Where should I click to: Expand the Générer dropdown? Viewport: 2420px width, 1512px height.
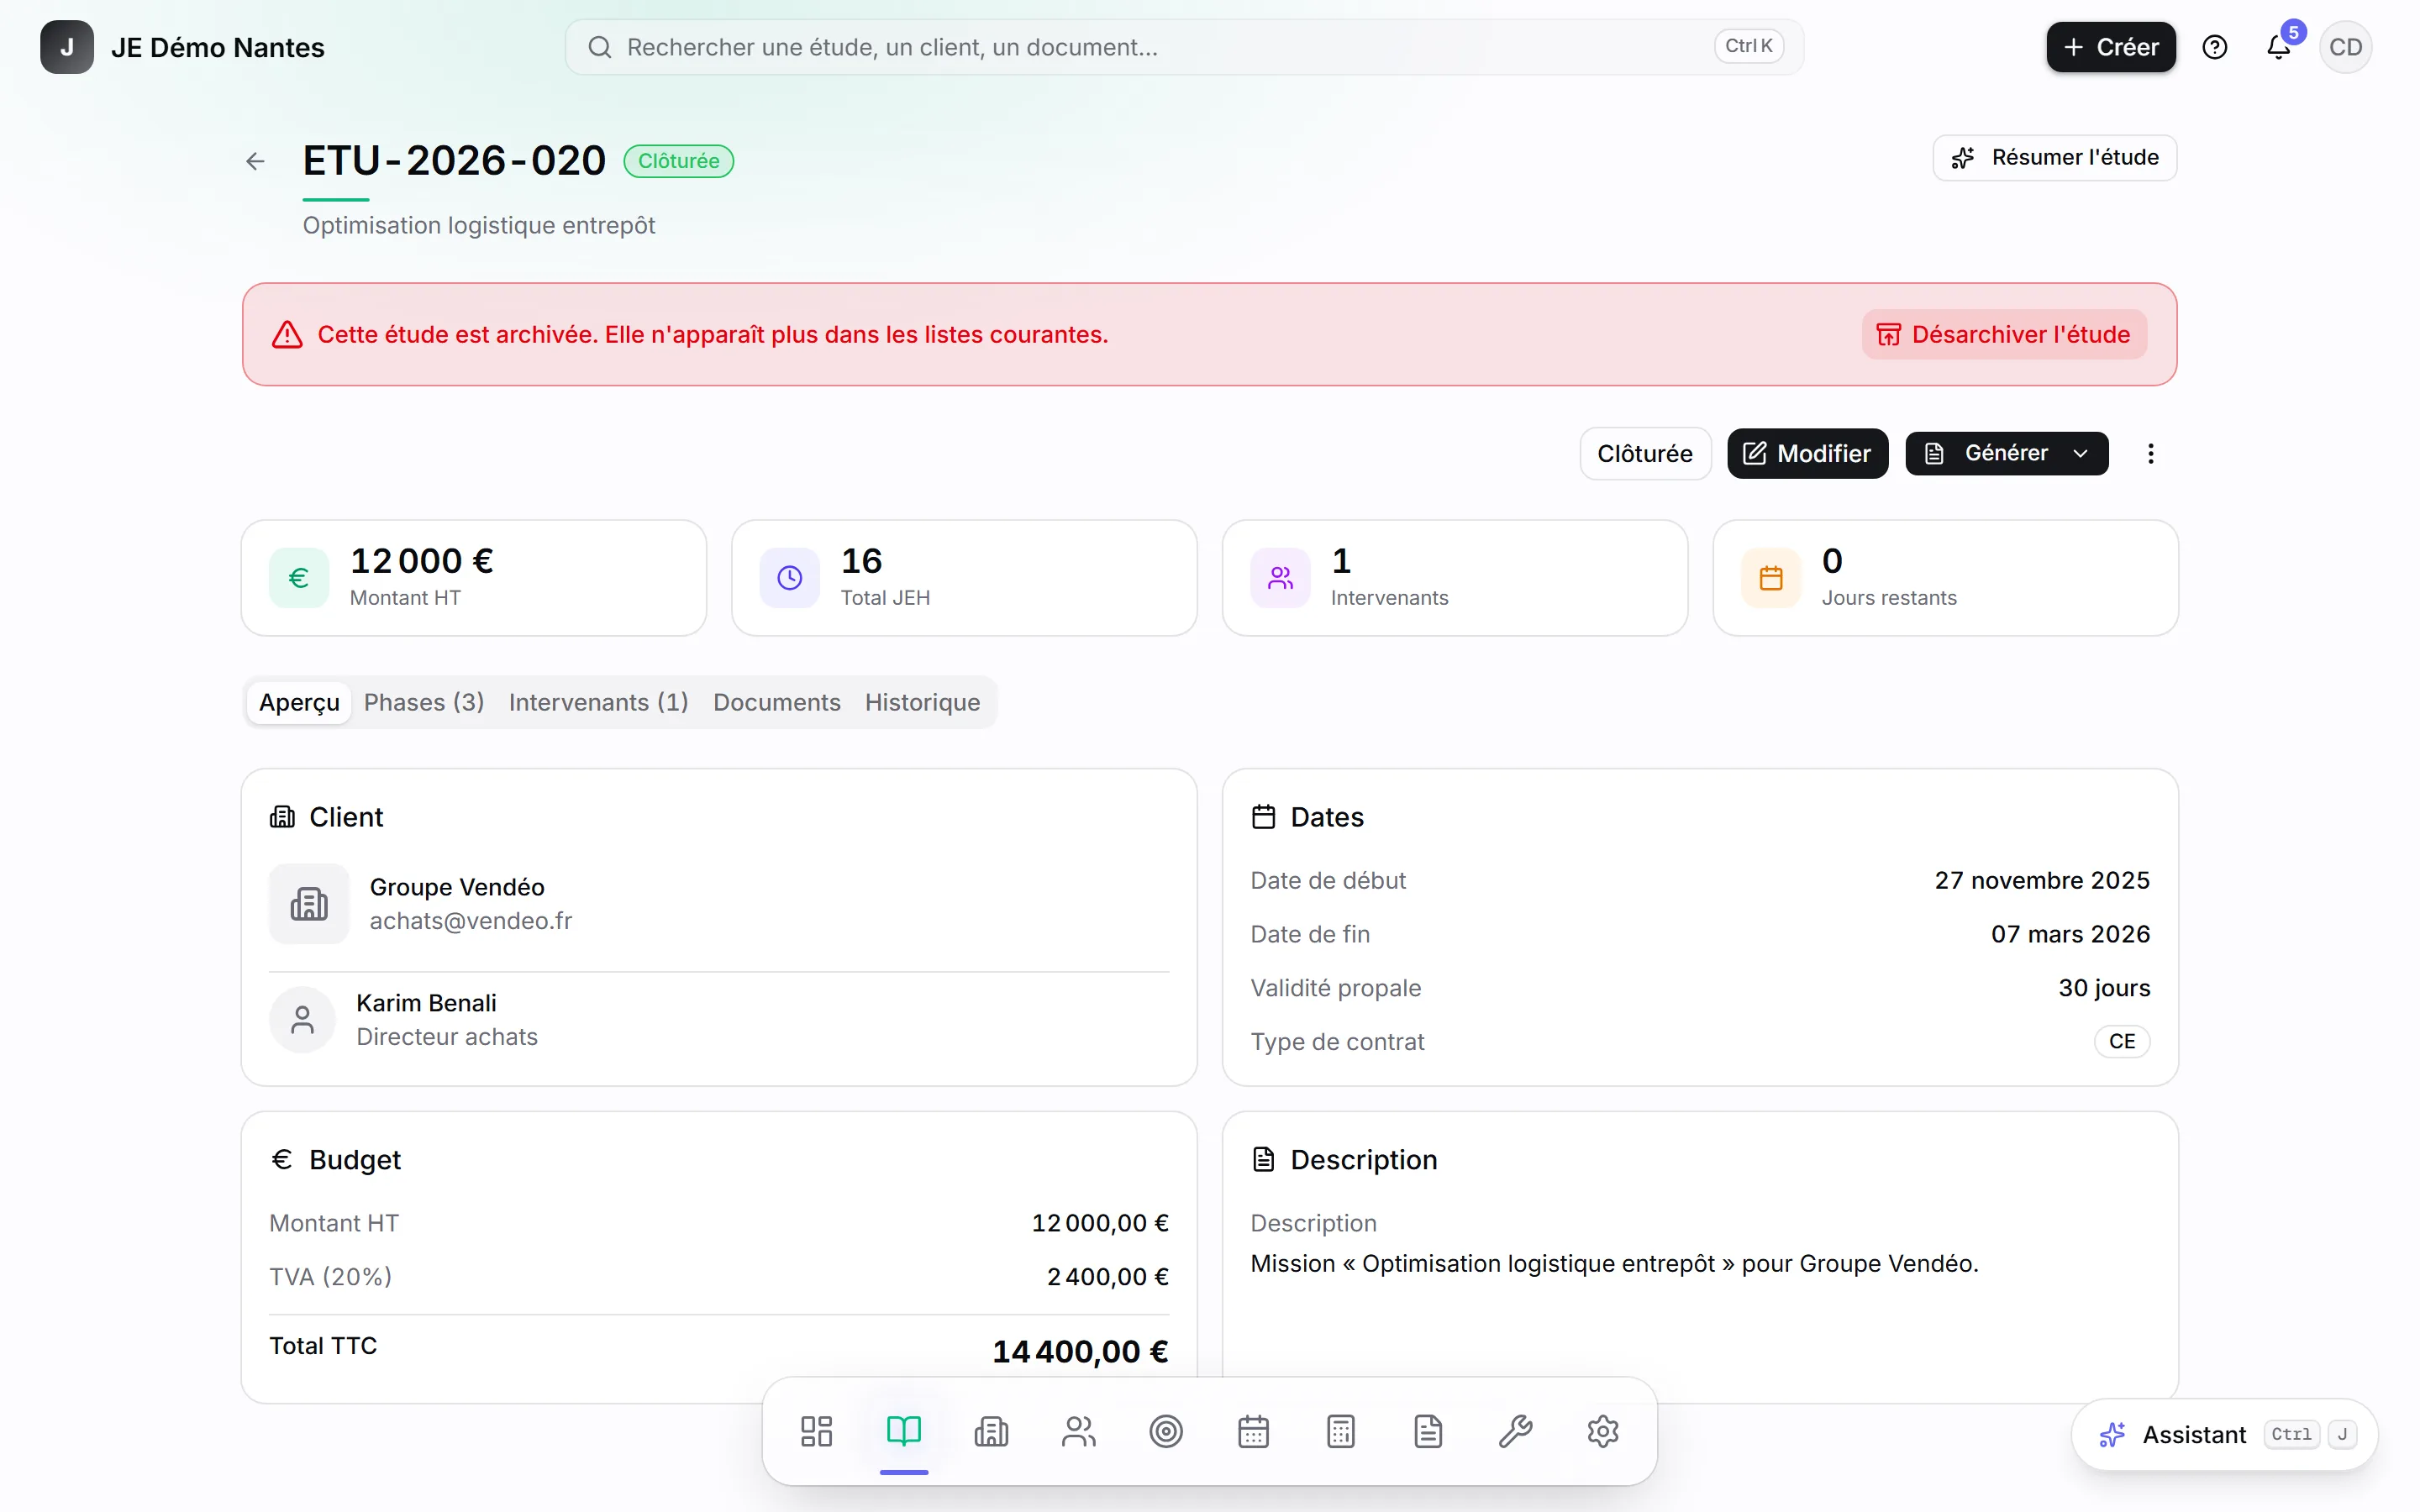tap(2006, 453)
